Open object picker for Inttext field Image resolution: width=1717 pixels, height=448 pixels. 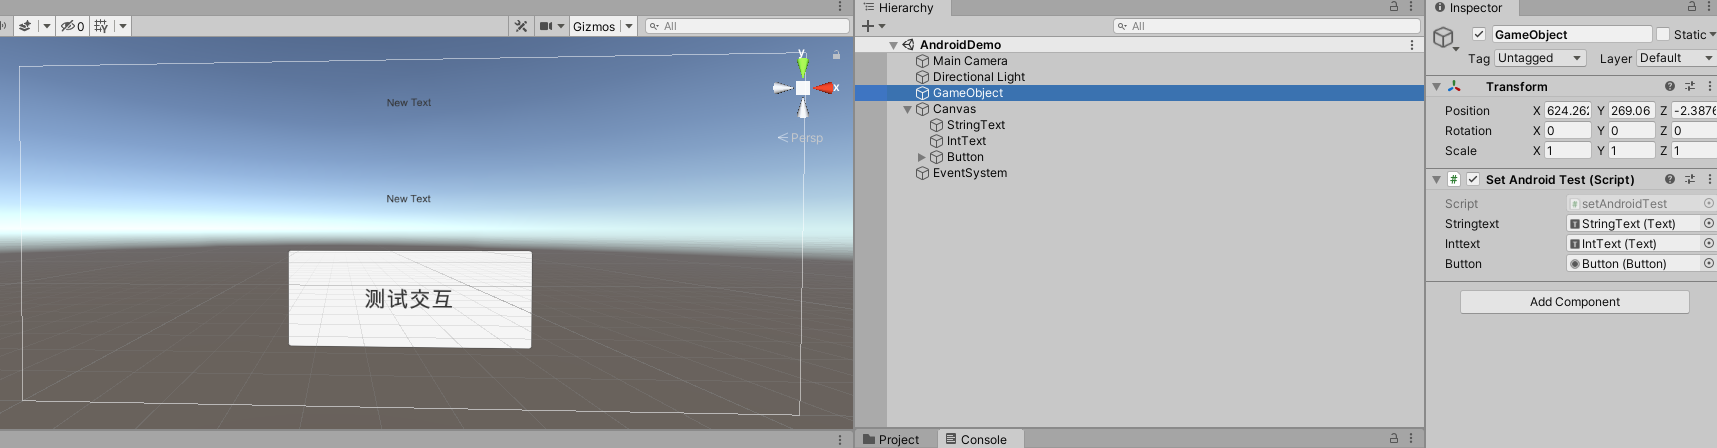point(1709,244)
